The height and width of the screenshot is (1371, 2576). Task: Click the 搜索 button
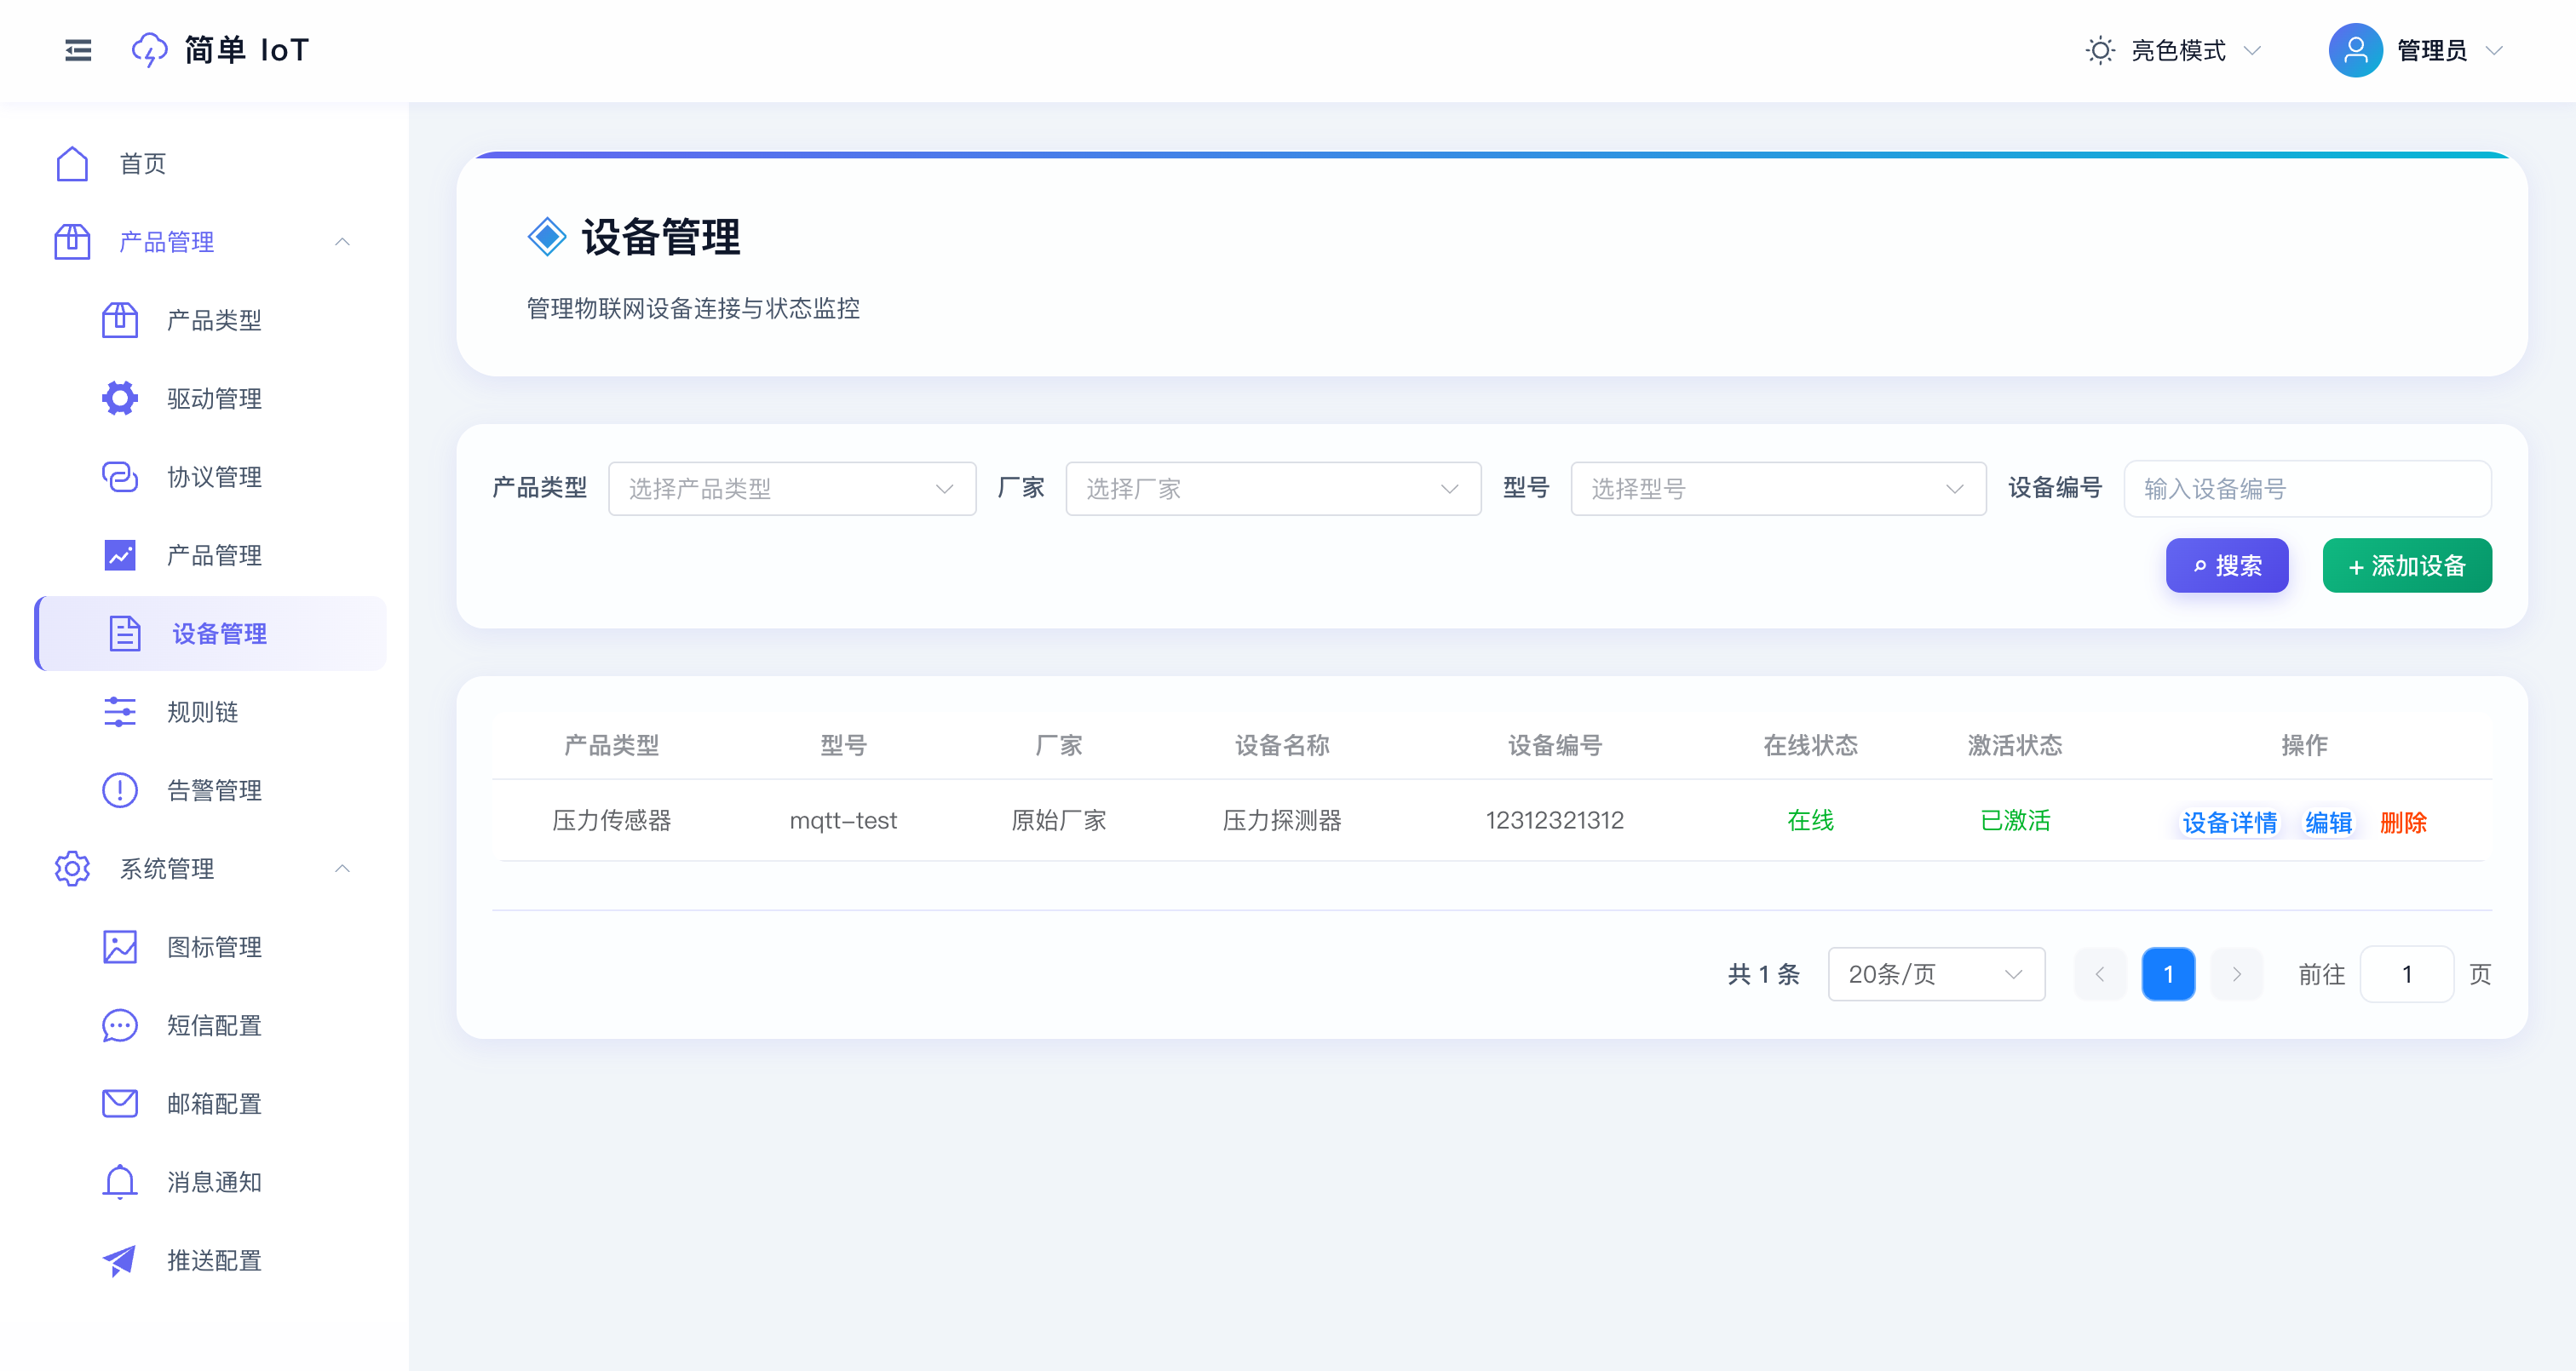[2227, 566]
